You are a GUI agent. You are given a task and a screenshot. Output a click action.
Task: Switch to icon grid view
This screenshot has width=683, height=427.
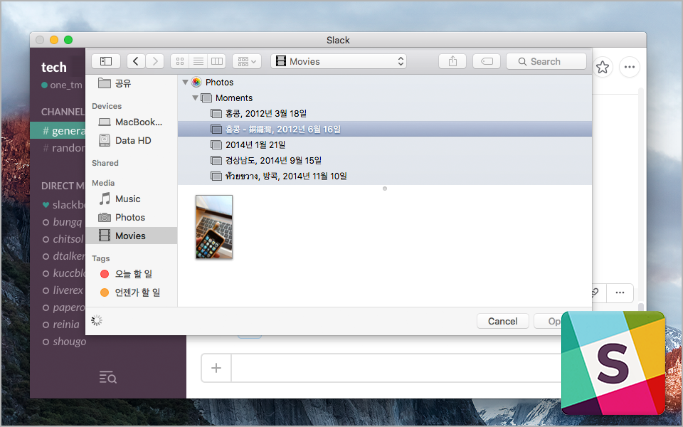pos(179,61)
